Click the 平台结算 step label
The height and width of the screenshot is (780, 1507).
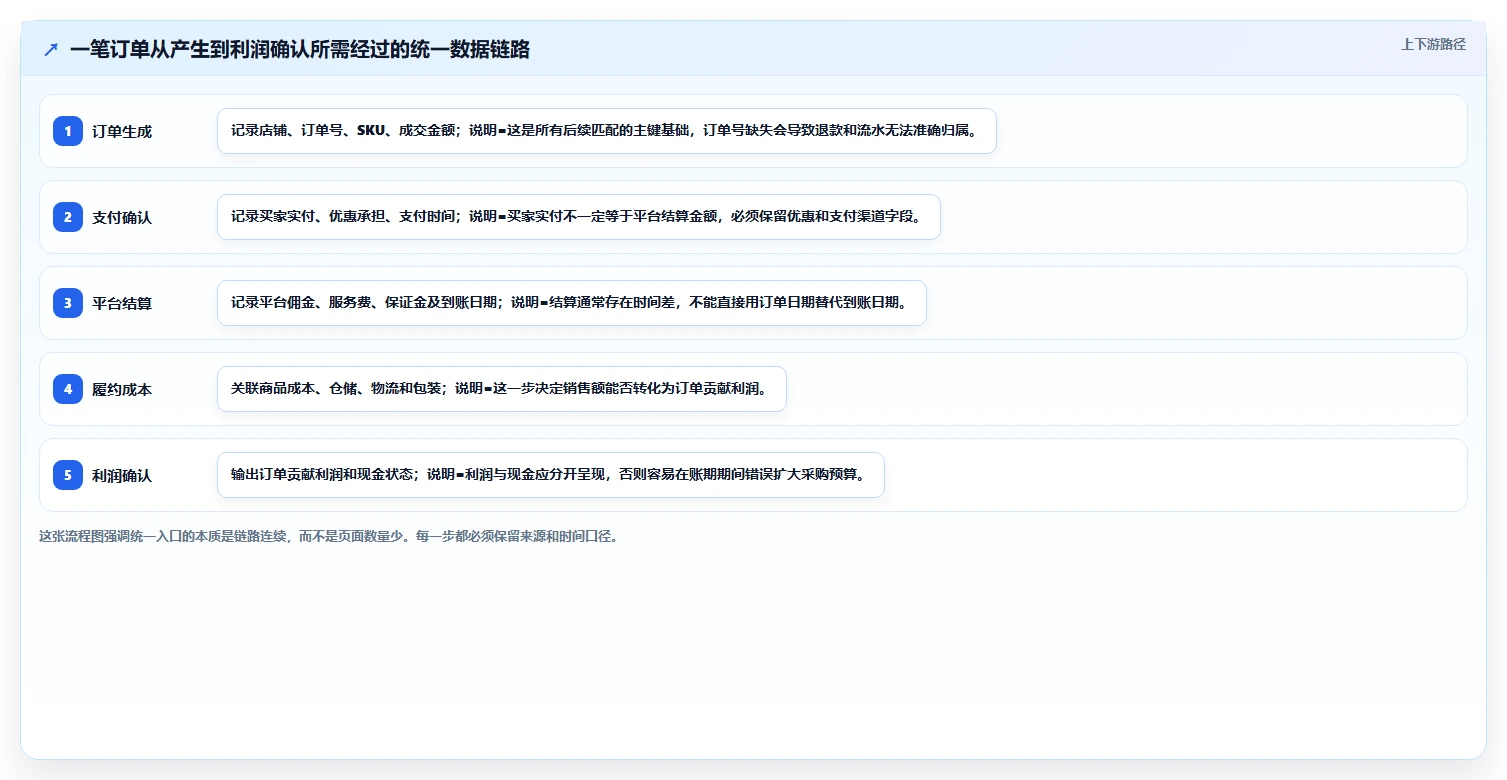click(122, 303)
